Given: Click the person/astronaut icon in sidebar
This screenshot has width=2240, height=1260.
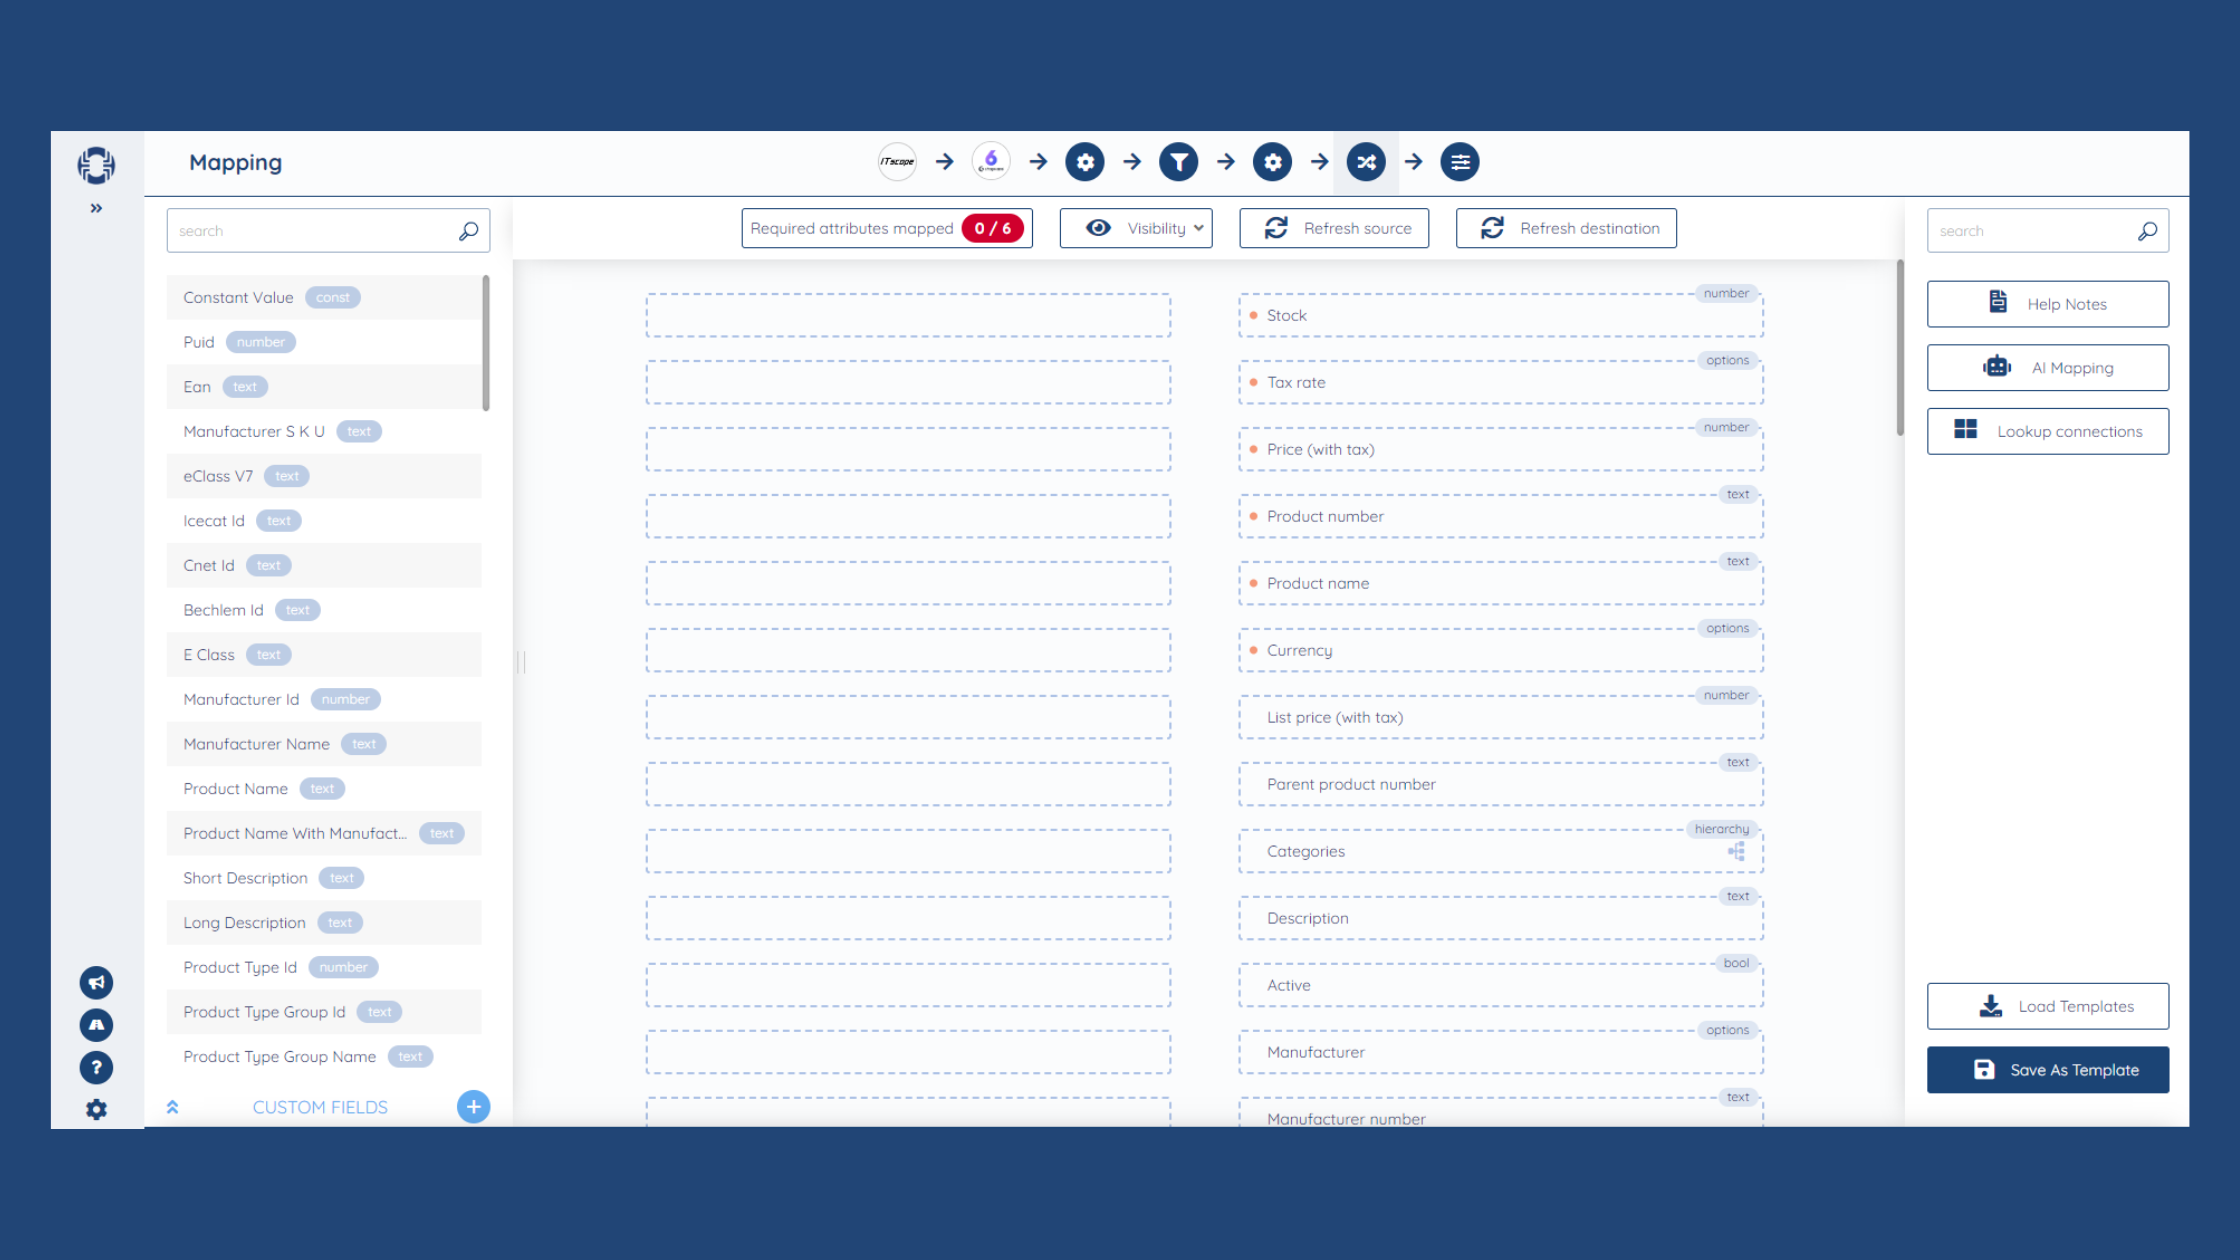Looking at the screenshot, I should [95, 1025].
